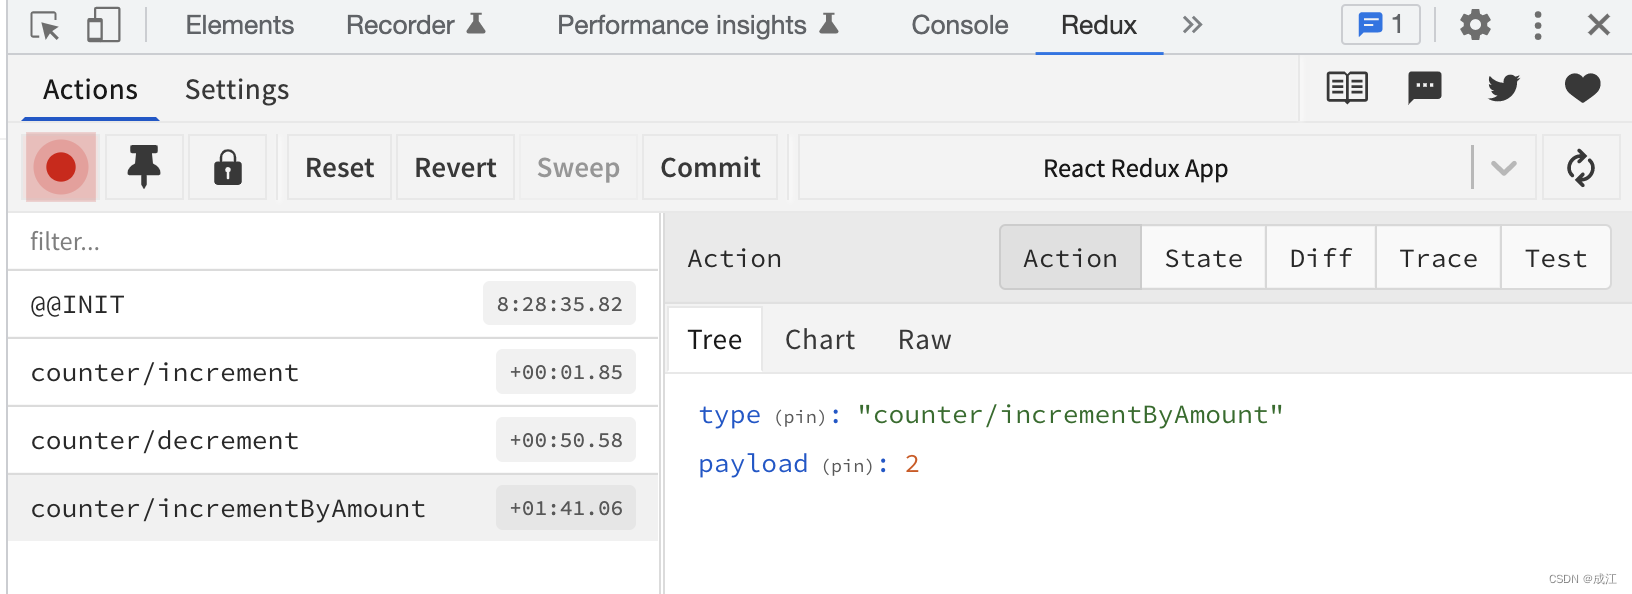Select the Tree view tab
This screenshot has height=594, width=1632.
[715, 340]
